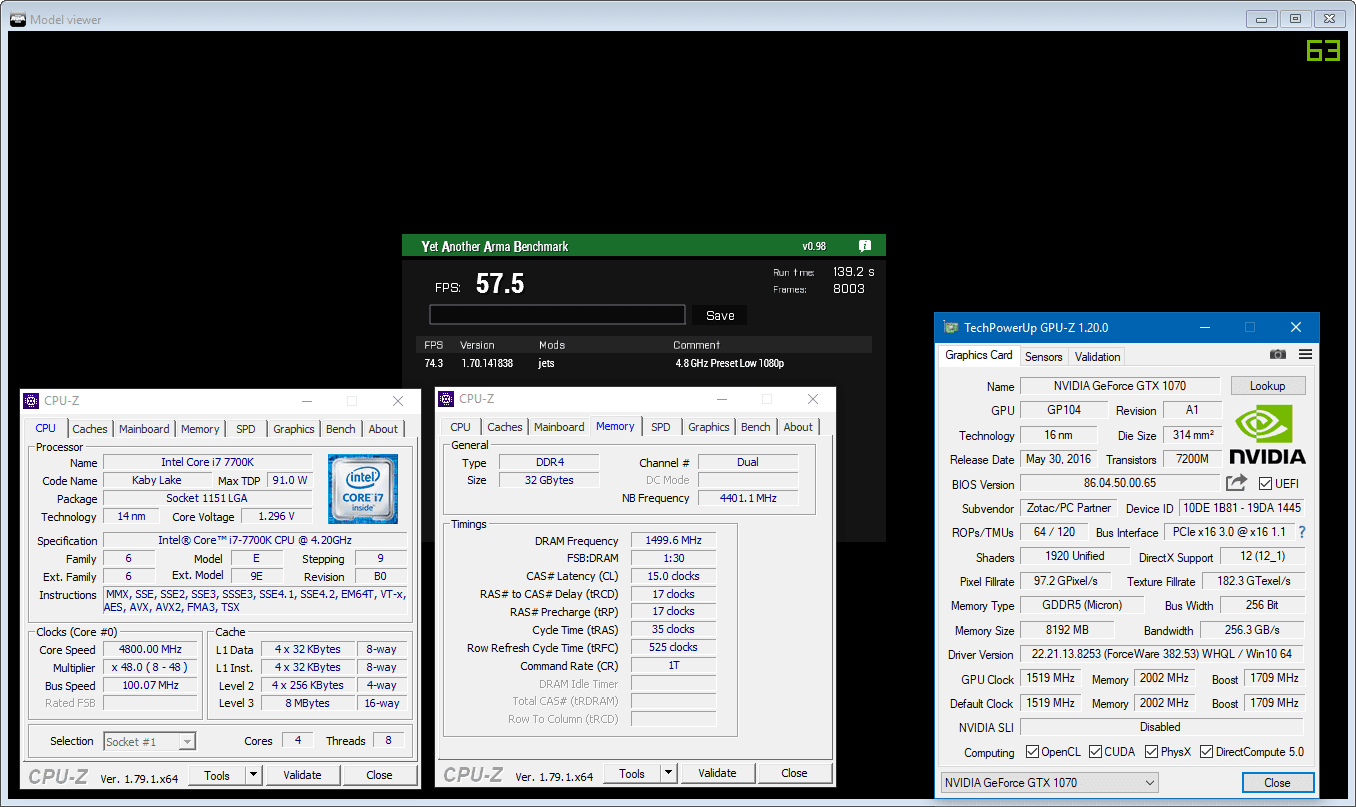Click the Bus Interface question mark icon
The image size is (1356, 807).
coord(1302,532)
